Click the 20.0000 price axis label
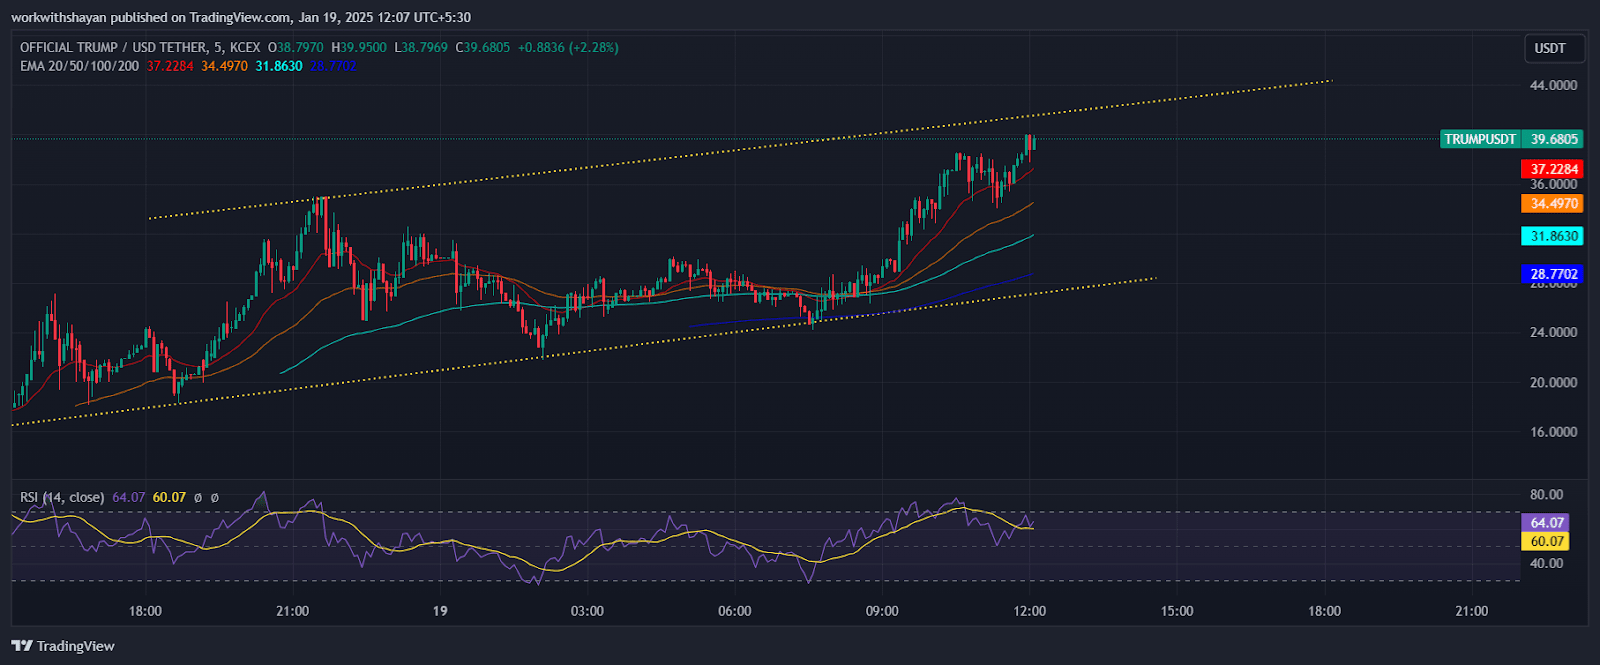This screenshot has height=665, width=1600. (1553, 382)
